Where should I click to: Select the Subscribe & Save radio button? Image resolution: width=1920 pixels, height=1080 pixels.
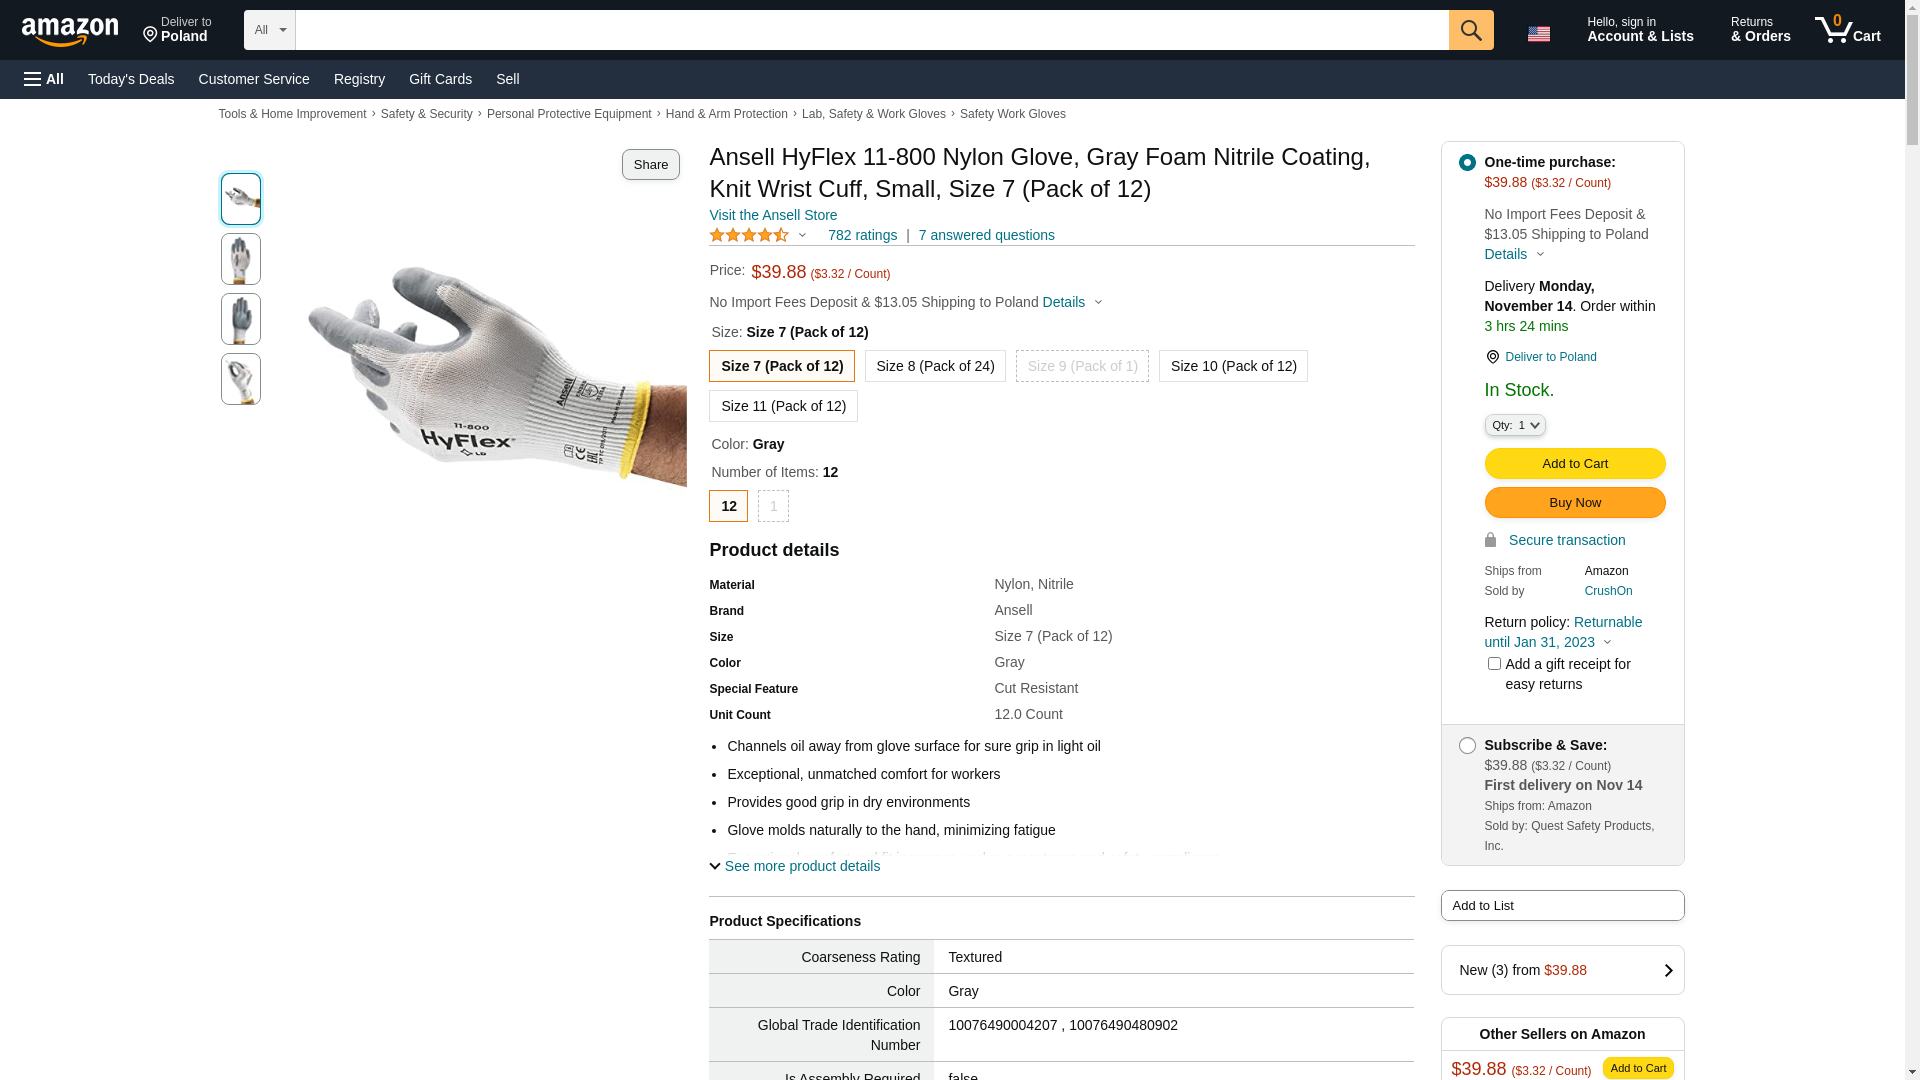tap(1467, 746)
